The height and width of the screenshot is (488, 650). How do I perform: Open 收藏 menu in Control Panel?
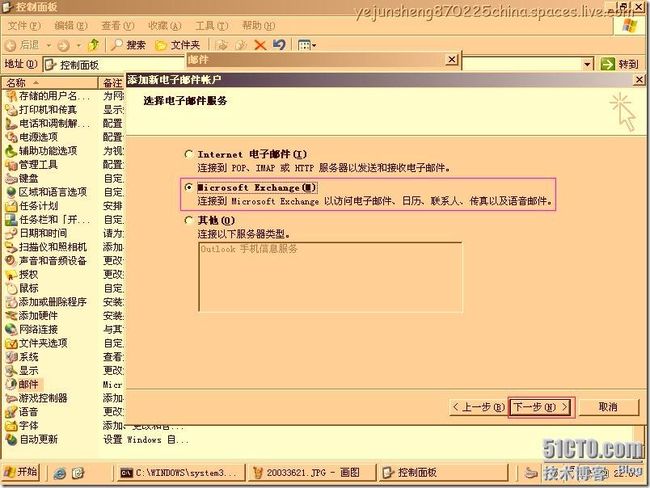click(x=165, y=26)
